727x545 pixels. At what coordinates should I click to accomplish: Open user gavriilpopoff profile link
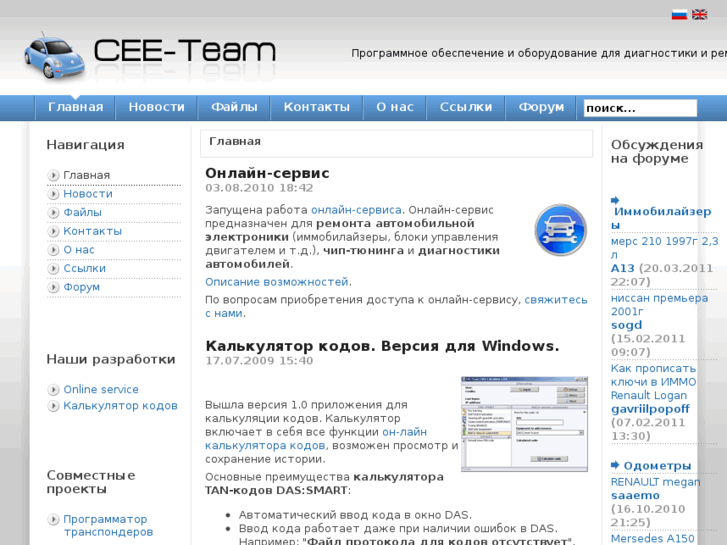pyautogui.click(x=650, y=410)
